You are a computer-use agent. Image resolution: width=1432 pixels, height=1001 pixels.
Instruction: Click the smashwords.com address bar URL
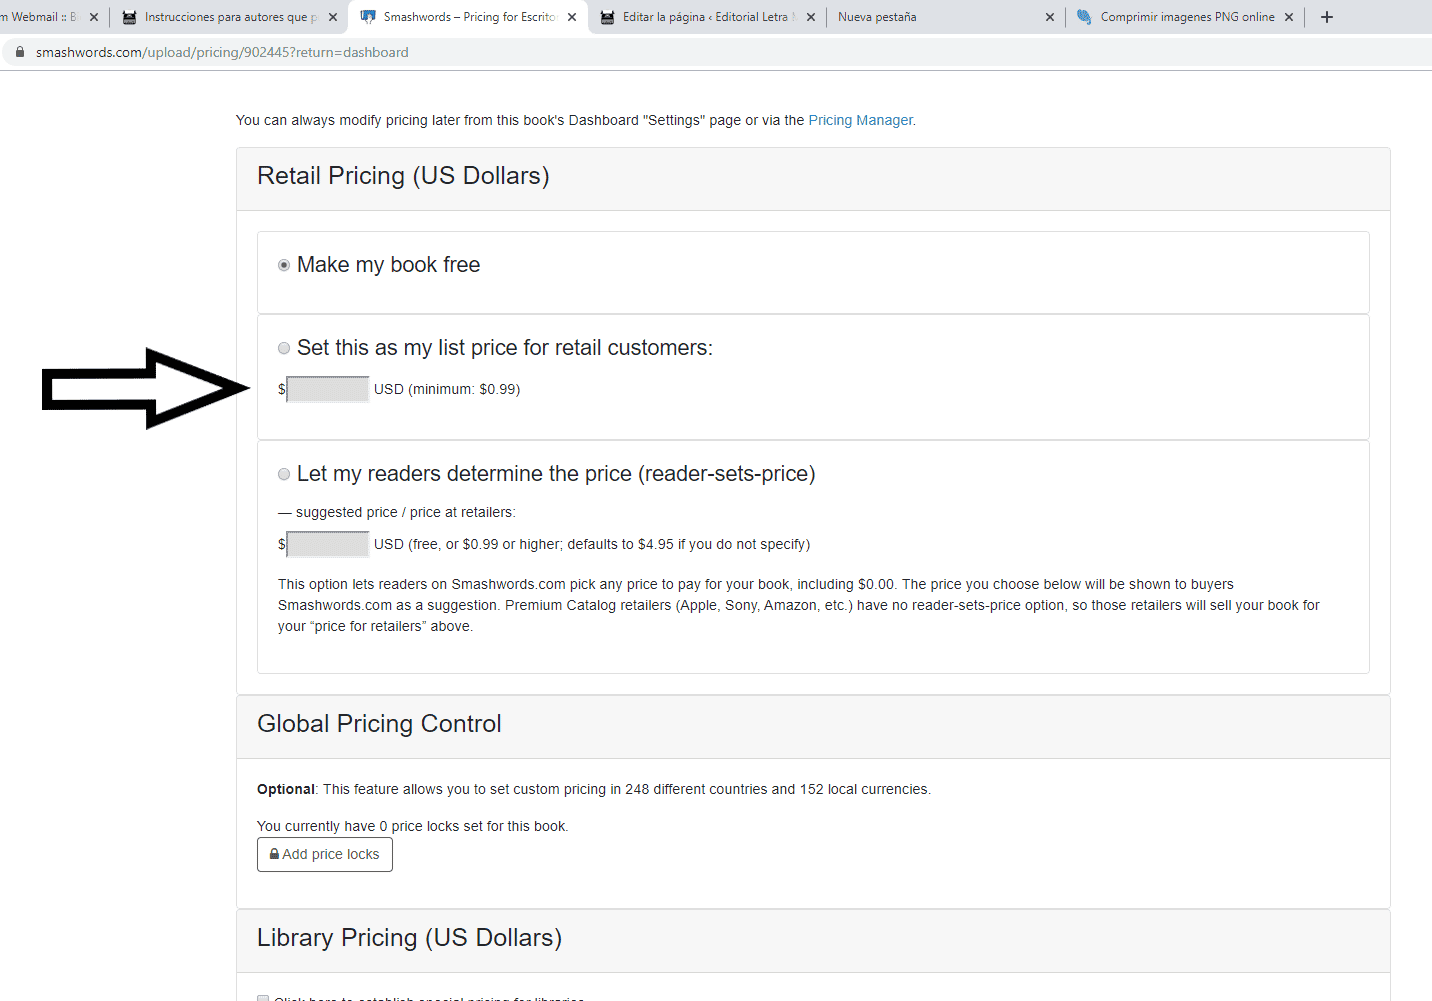(222, 52)
